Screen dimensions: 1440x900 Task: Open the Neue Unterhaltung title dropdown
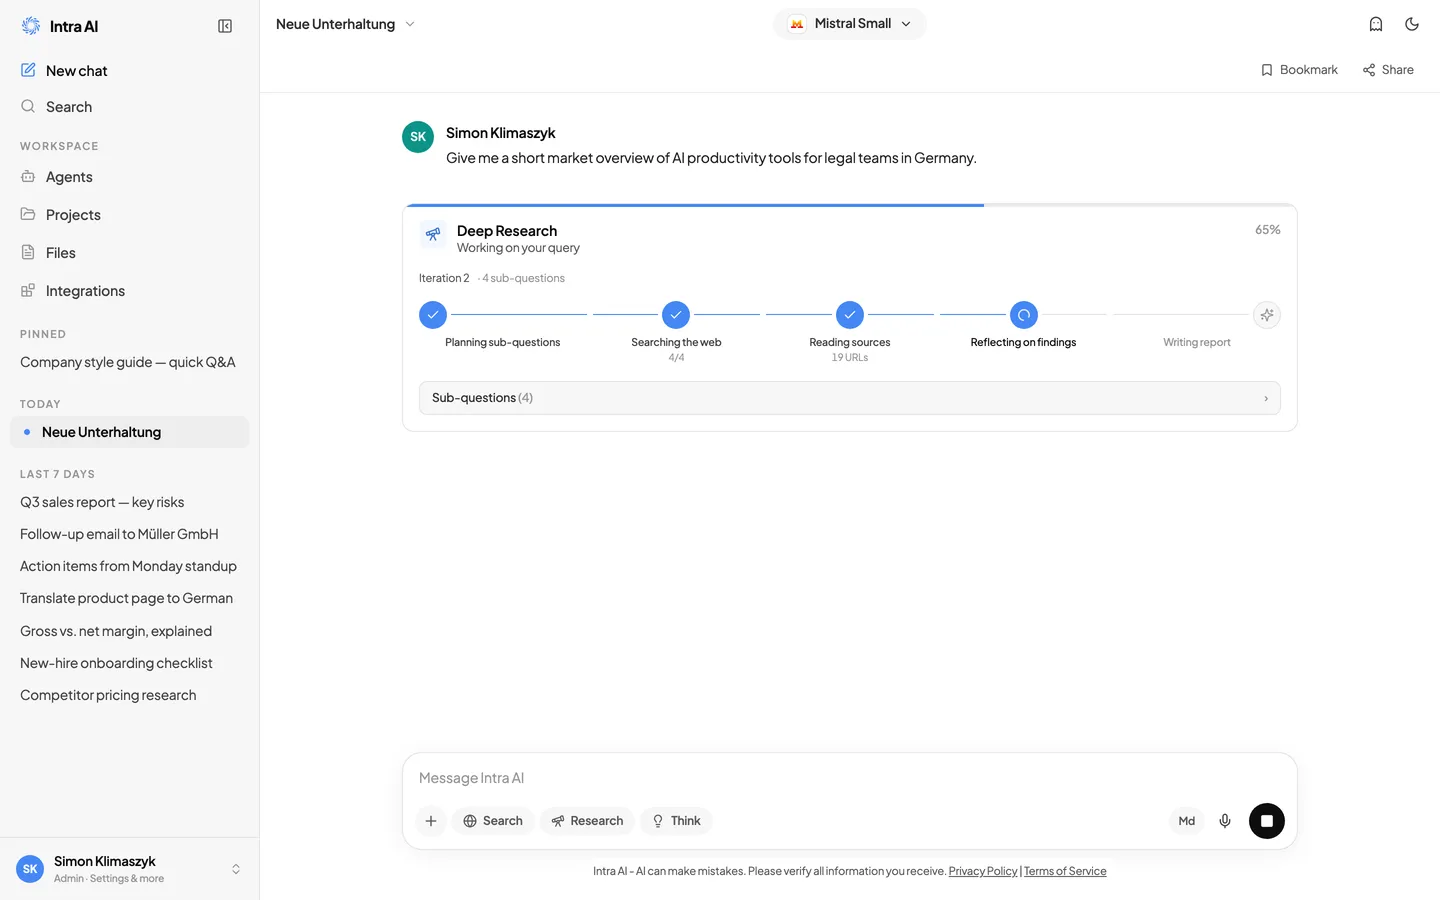345,24
